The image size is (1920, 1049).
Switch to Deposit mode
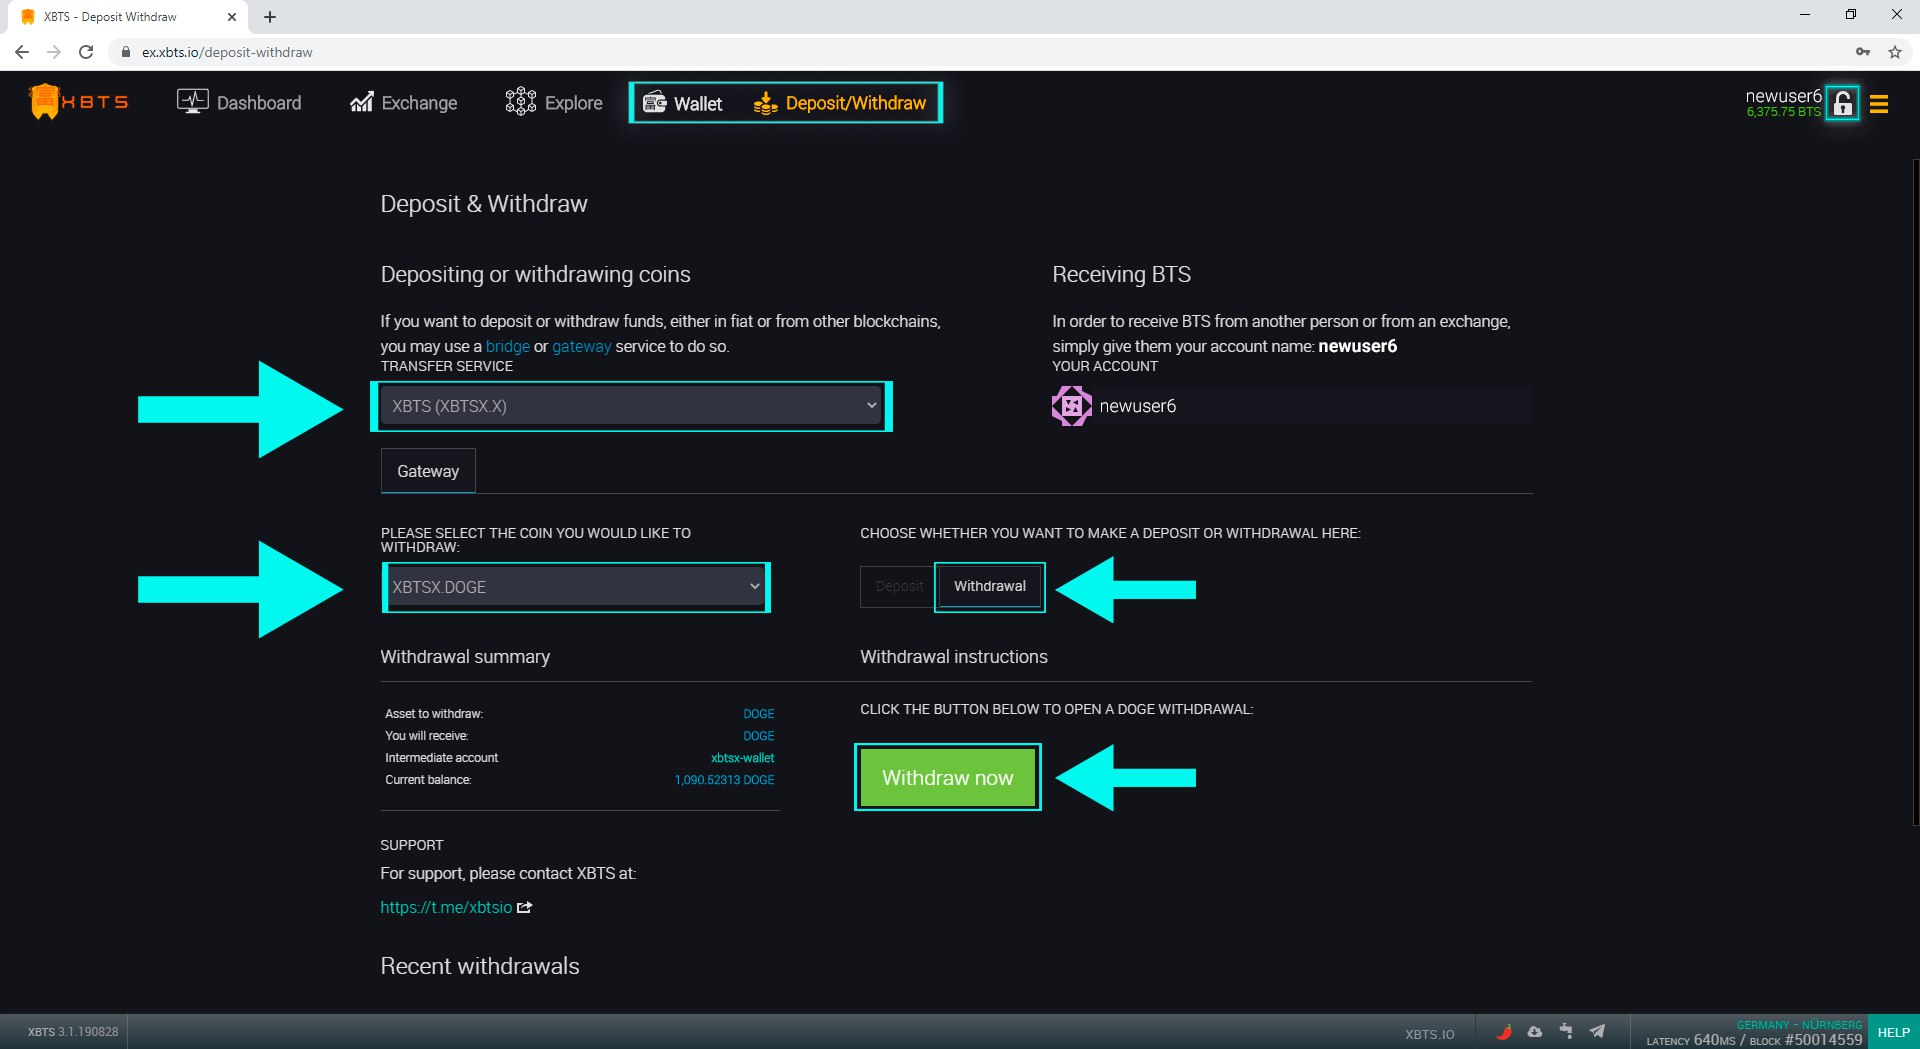pyautogui.click(x=899, y=586)
